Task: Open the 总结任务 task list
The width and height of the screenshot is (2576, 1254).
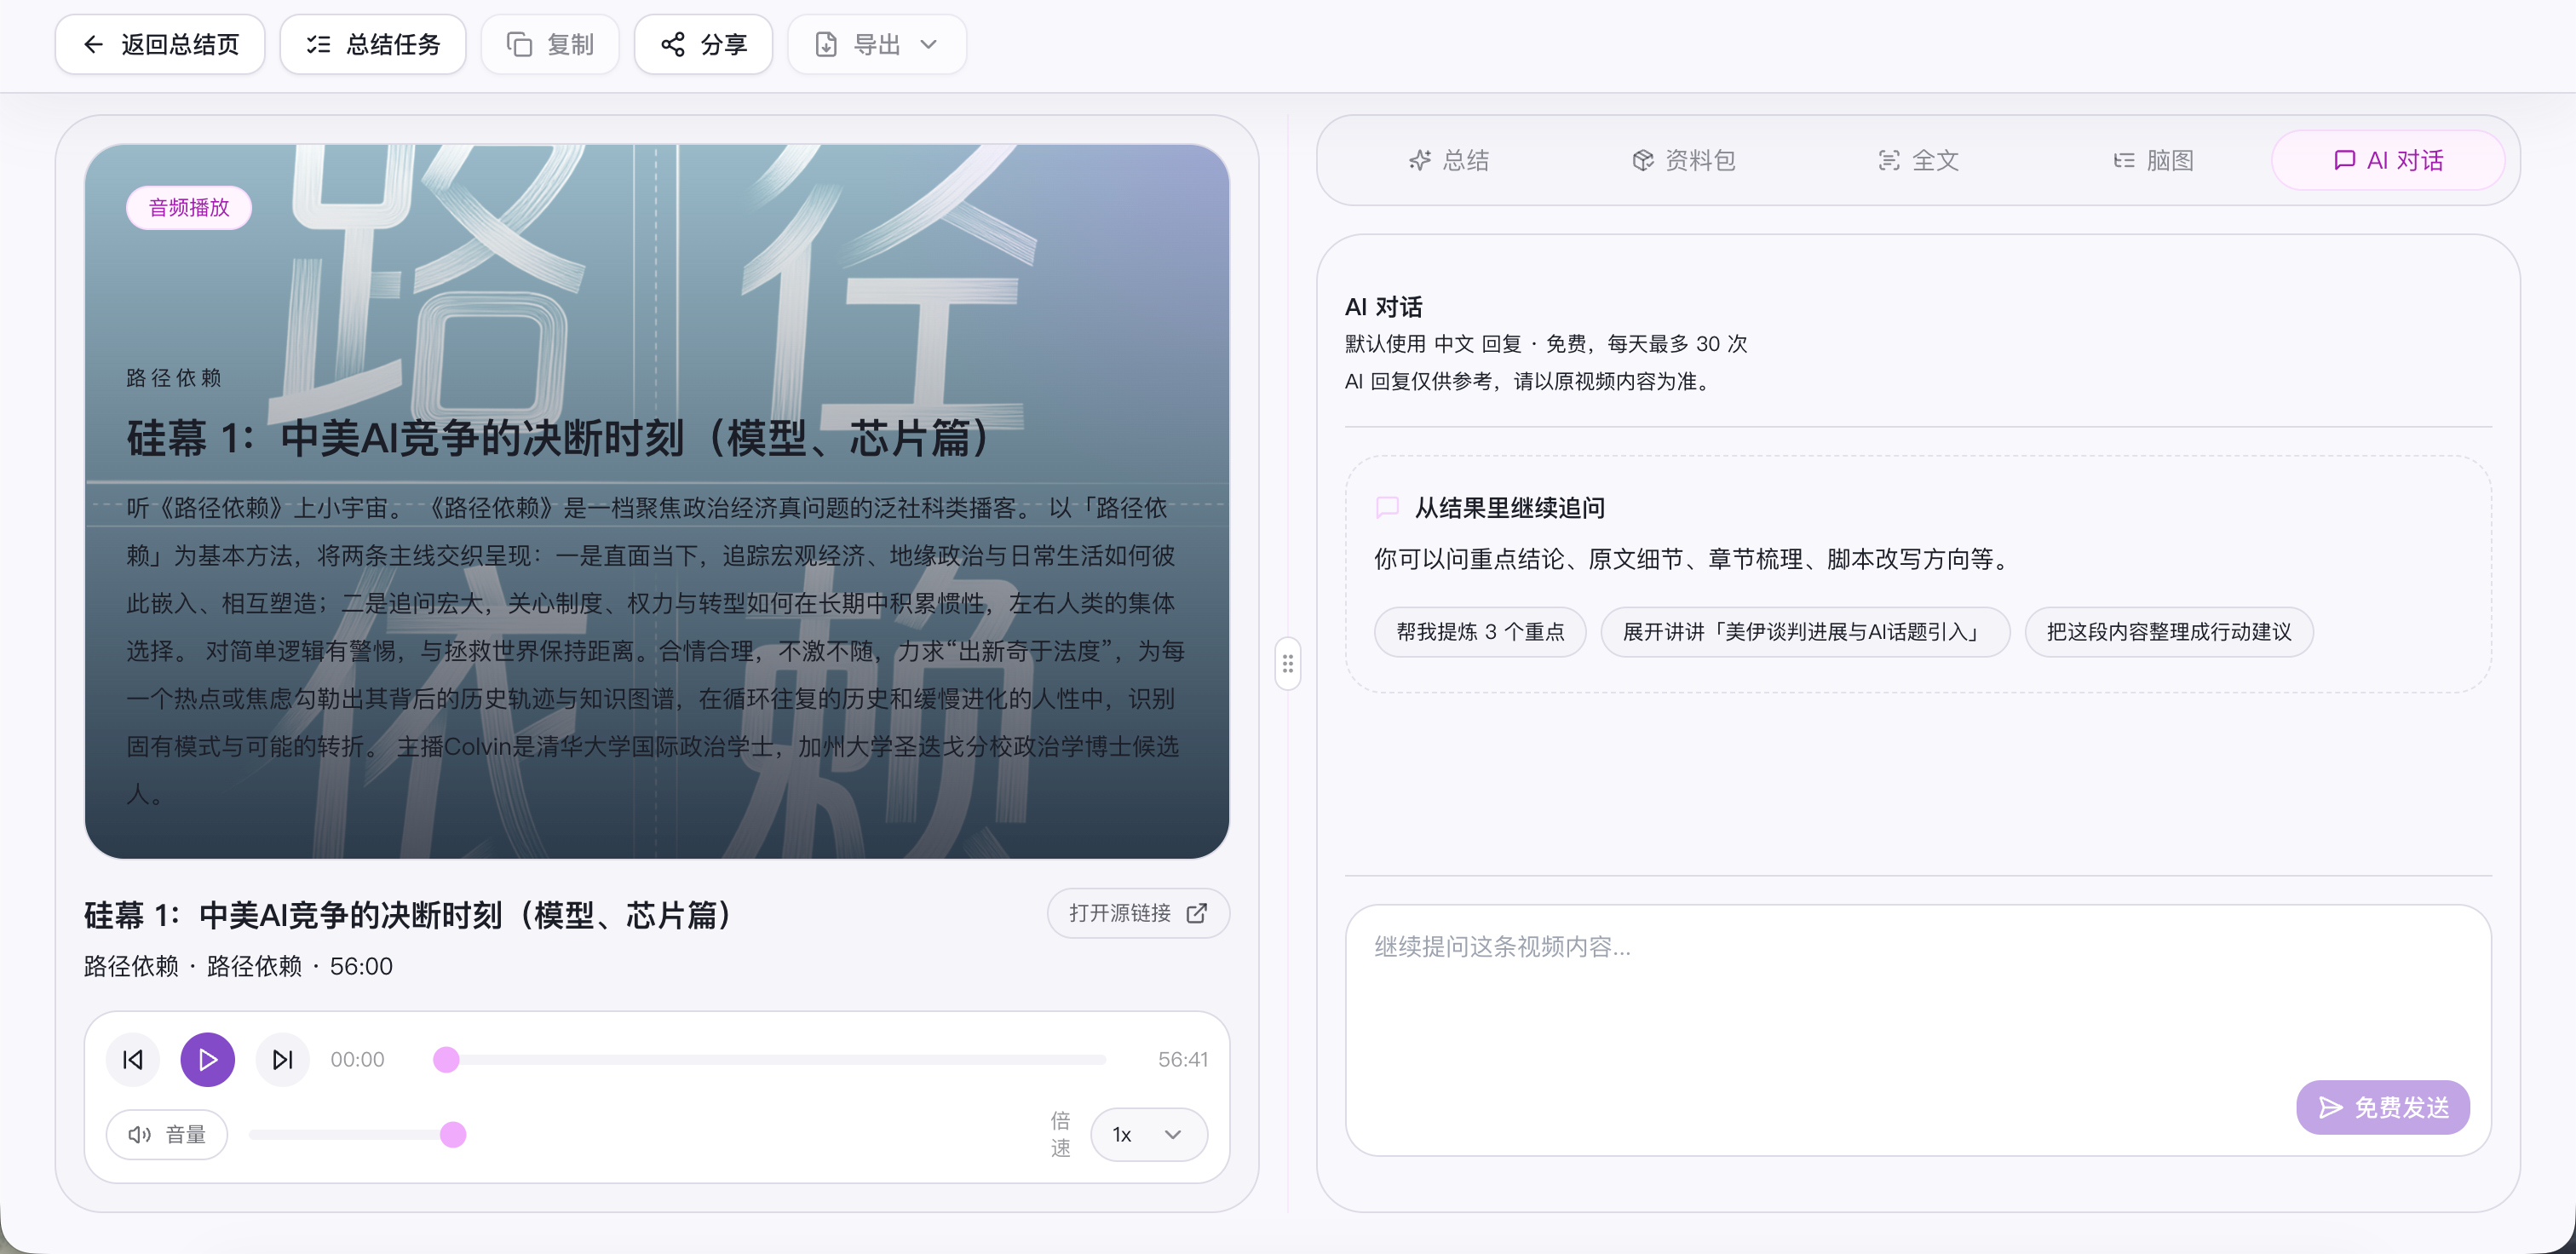Action: 373,44
